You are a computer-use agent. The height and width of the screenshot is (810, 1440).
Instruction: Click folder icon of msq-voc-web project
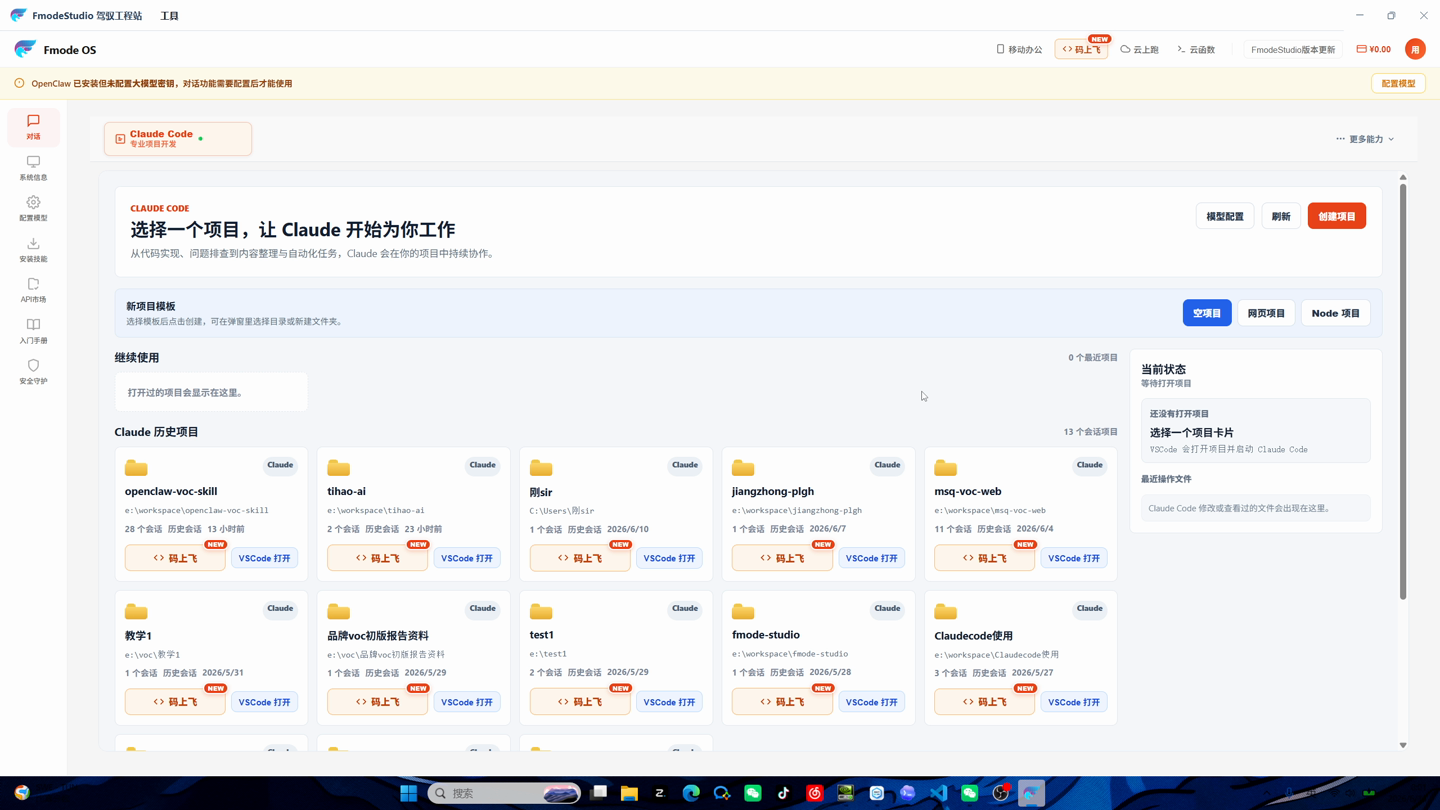[x=946, y=468]
